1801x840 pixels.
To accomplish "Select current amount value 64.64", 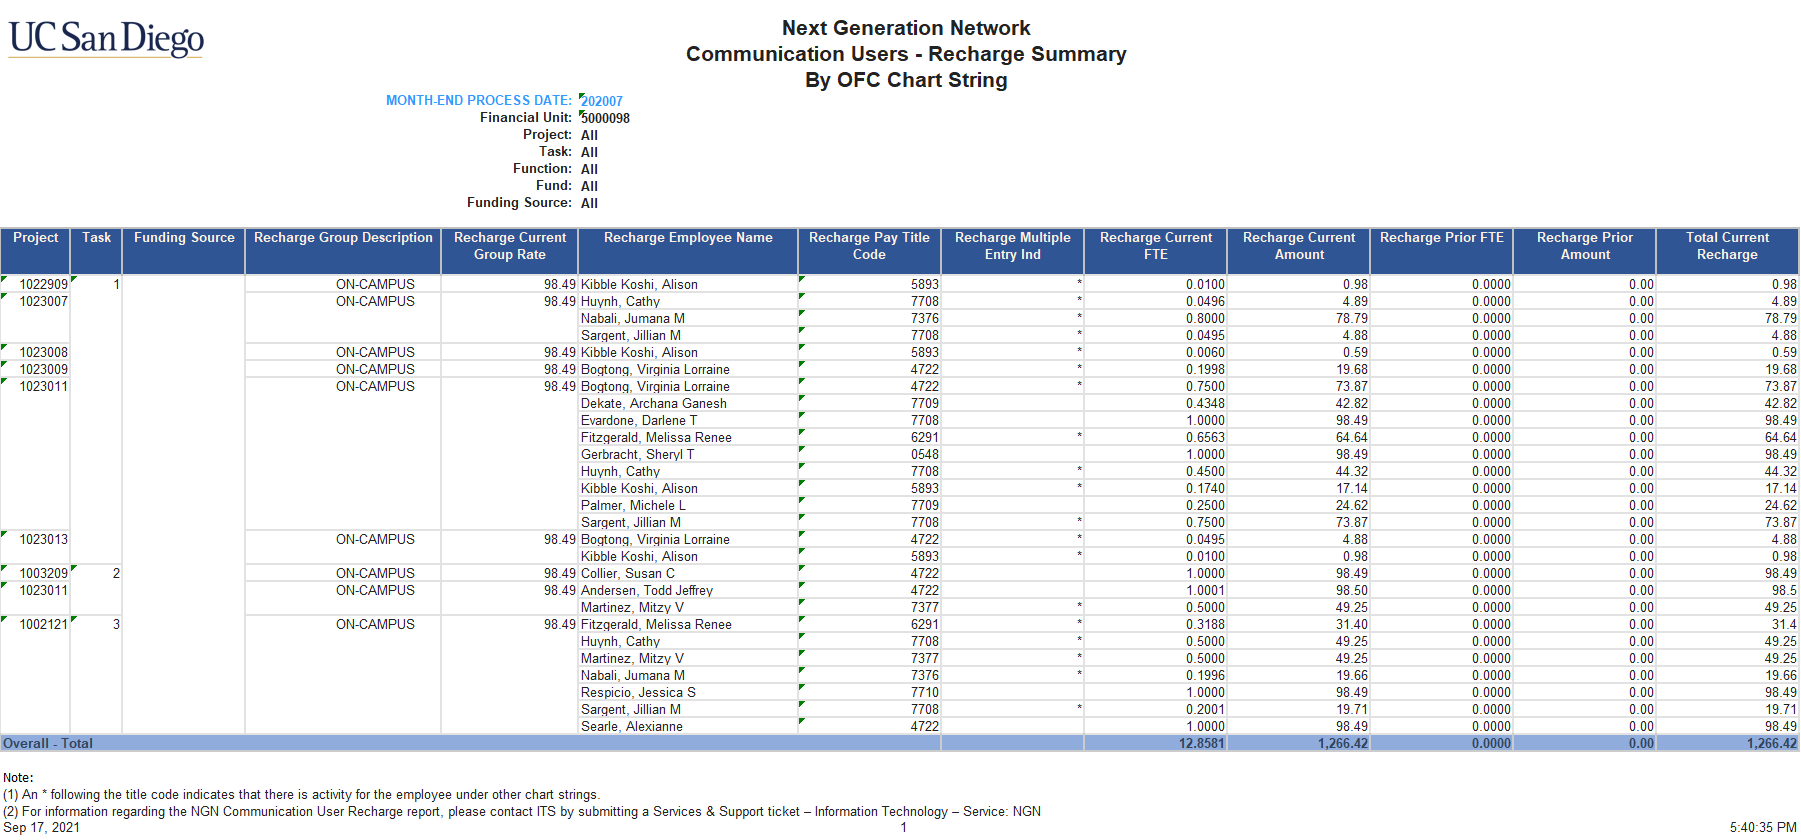I will (x=1352, y=438).
